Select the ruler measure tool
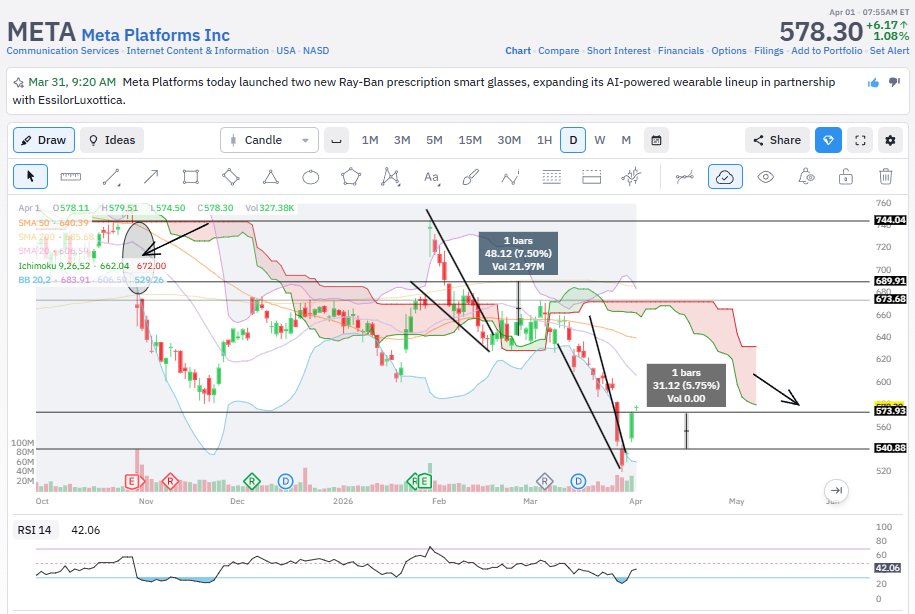 (71, 176)
